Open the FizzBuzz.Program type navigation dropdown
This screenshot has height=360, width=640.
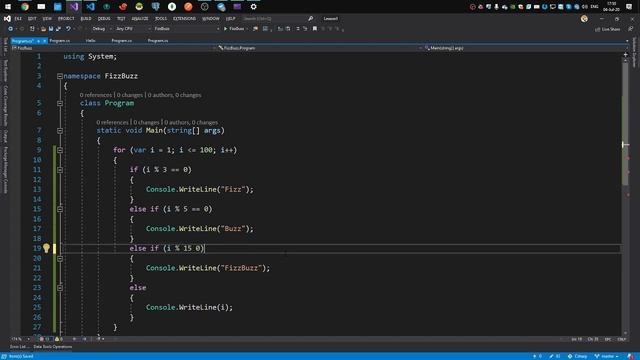(318, 48)
